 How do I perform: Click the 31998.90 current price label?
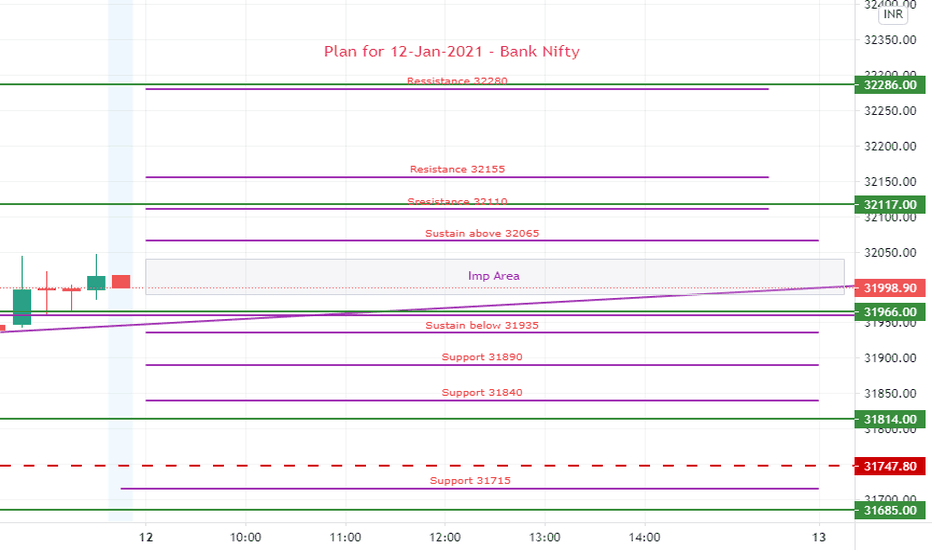[890, 288]
